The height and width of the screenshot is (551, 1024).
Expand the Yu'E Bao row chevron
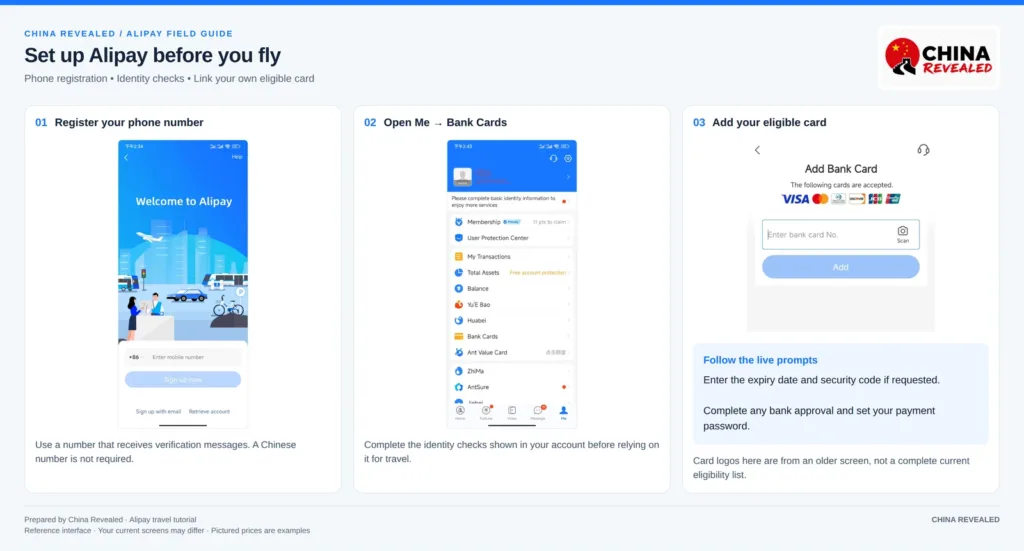[x=569, y=304]
